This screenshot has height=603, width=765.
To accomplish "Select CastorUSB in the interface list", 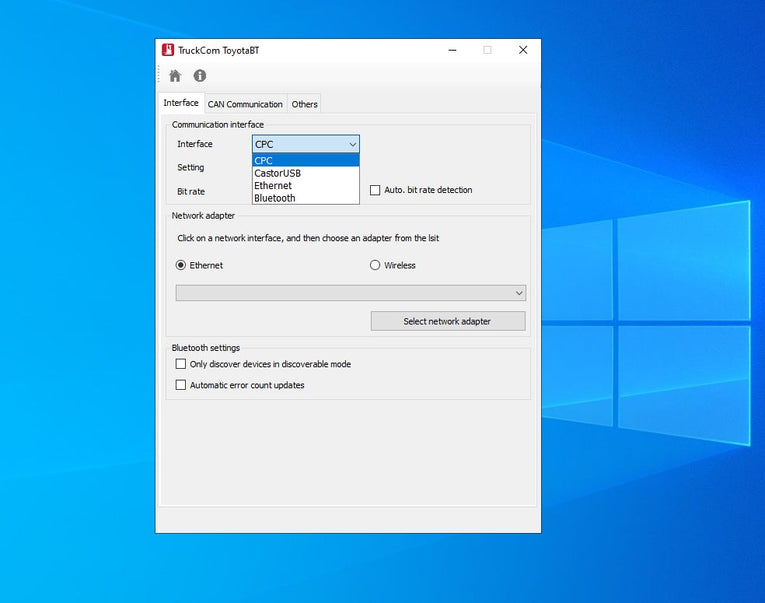I will [x=305, y=173].
